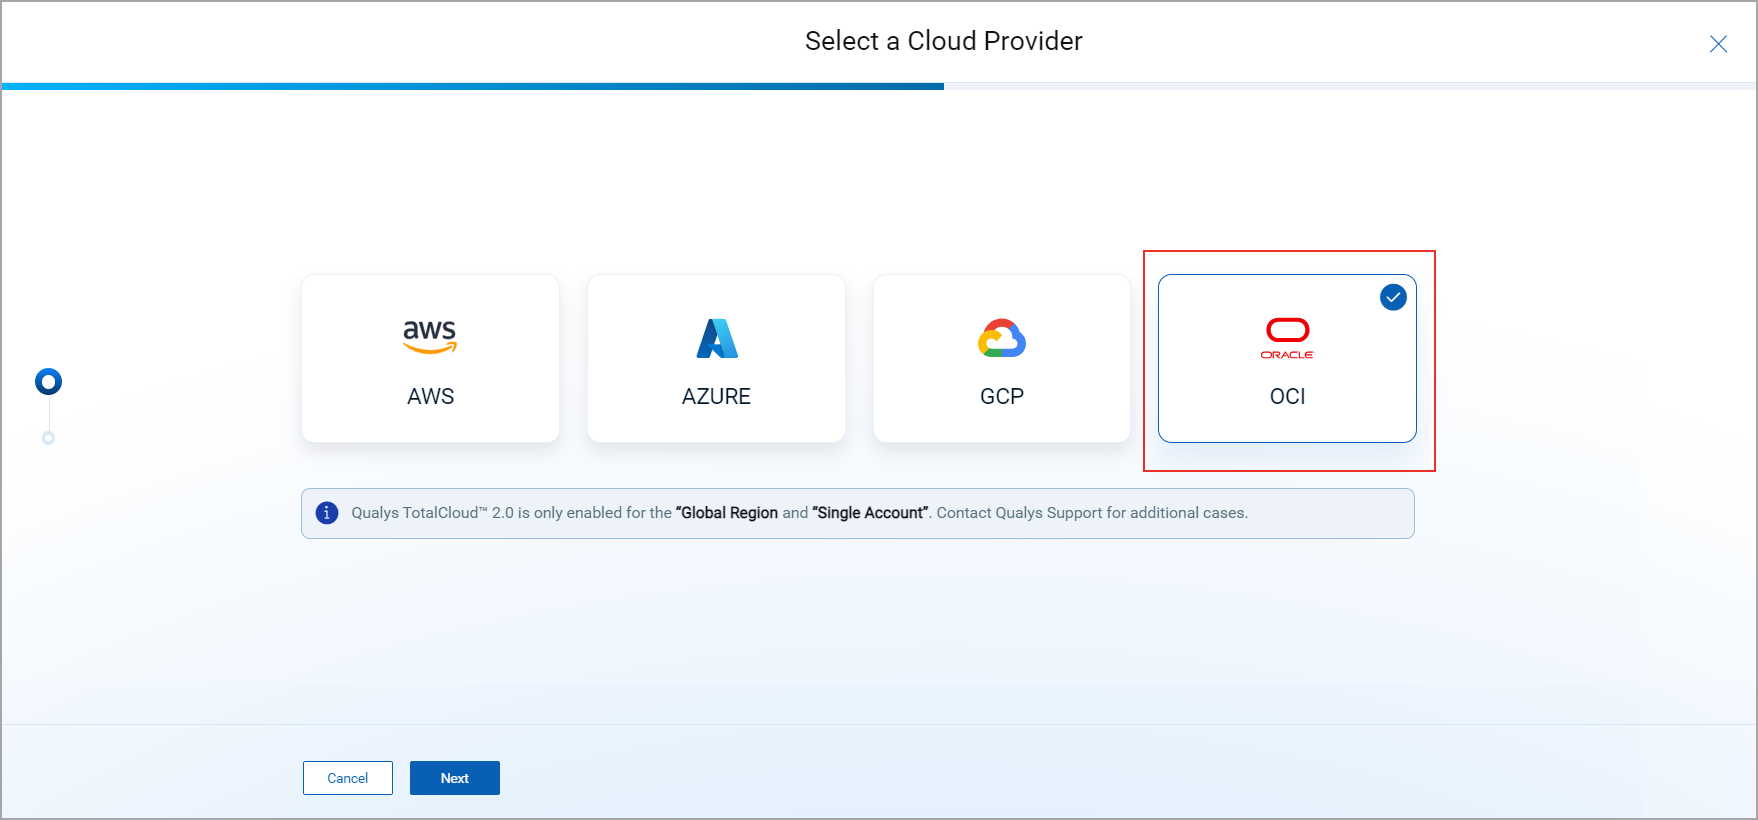Click the AWS label text
Screen dimensions: 1758x820
(x=431, y=396)
